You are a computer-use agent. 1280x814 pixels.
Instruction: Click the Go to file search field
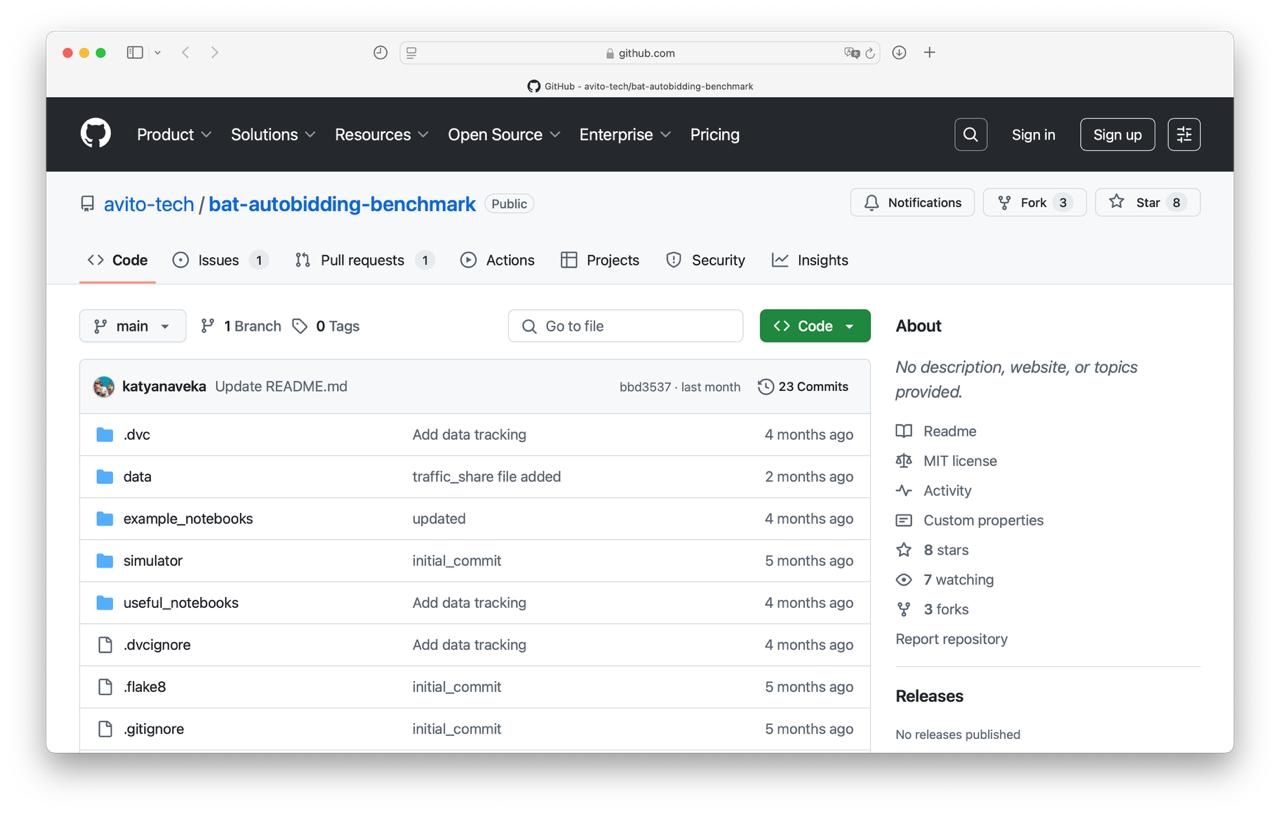[x=626, y=326]
